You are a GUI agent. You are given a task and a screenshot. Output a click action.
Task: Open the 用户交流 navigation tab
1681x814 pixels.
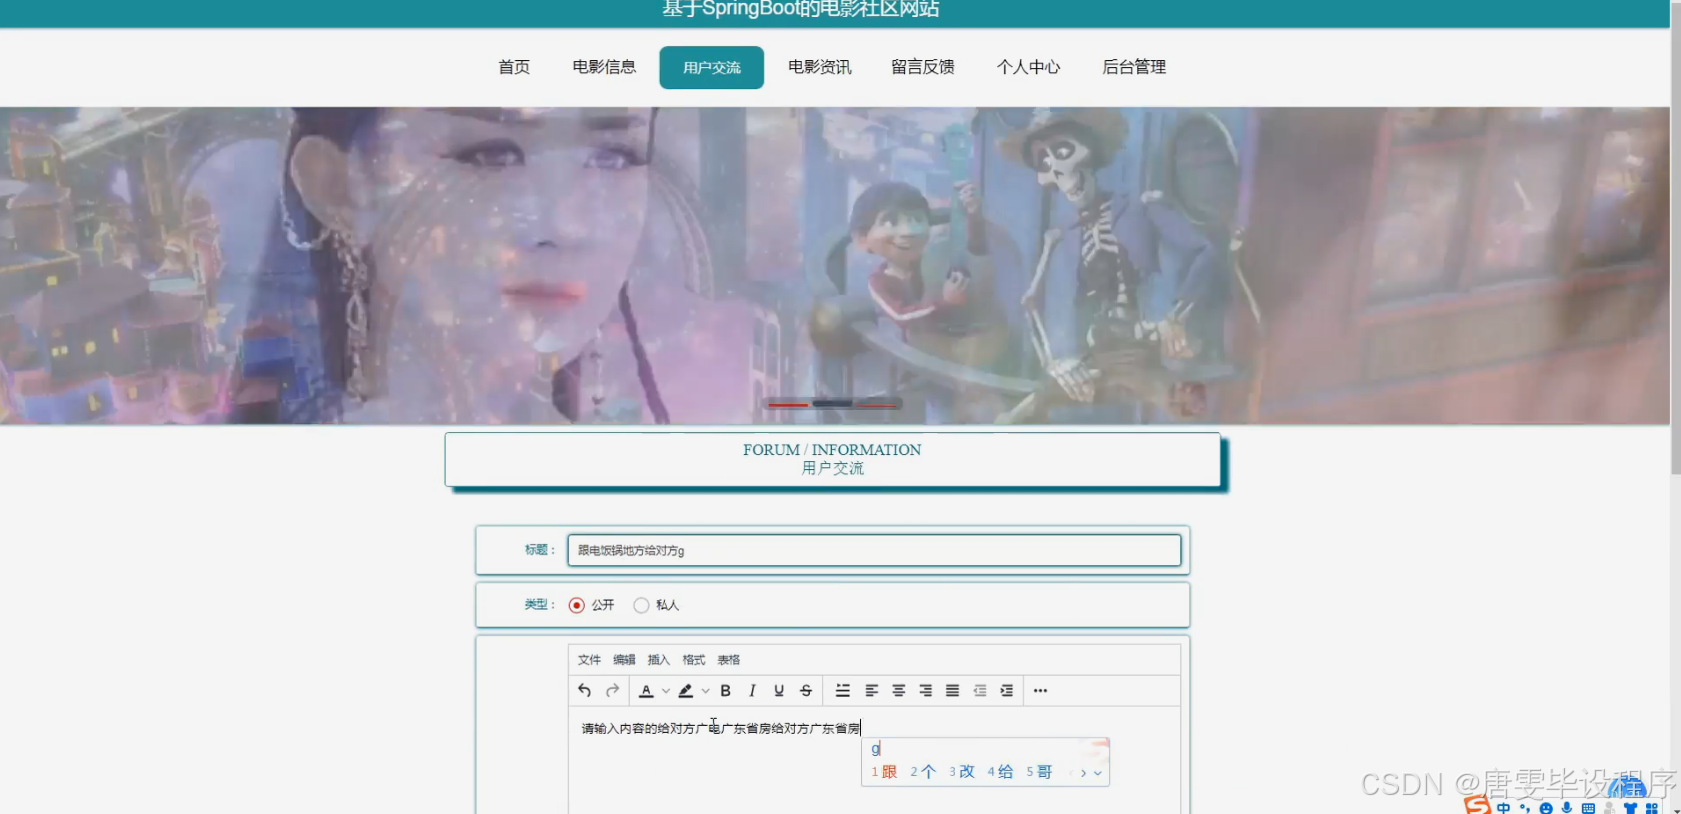712,68
